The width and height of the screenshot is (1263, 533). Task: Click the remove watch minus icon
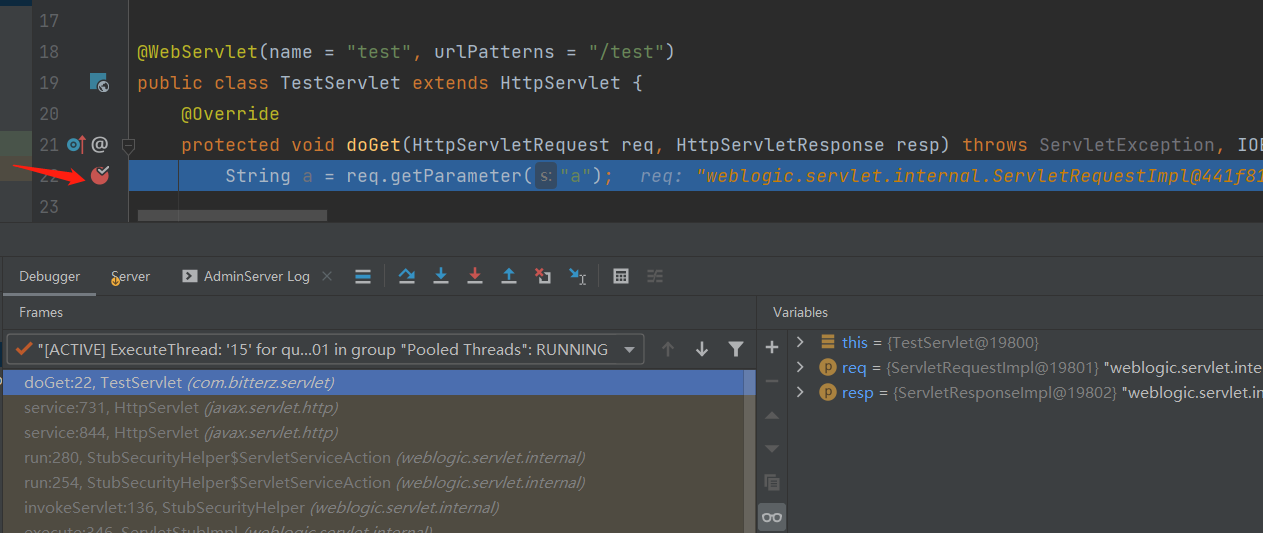click(772, 381)
